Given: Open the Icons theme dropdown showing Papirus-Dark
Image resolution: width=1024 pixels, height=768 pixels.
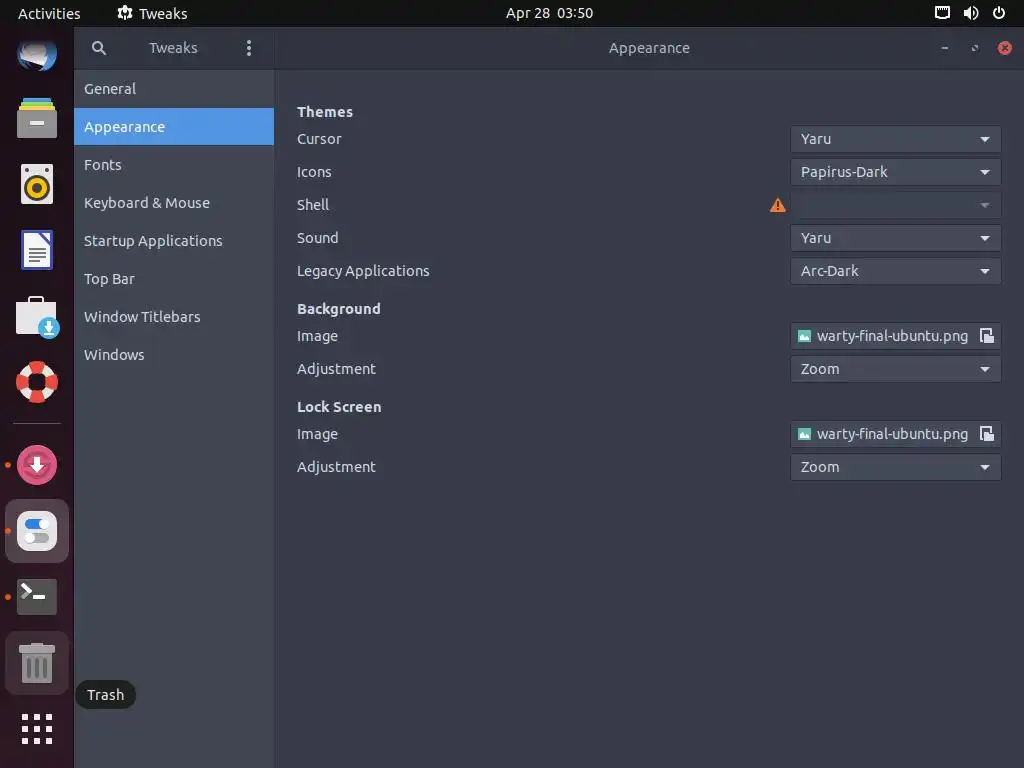Looking at the screenshot, I should (895, 172).
